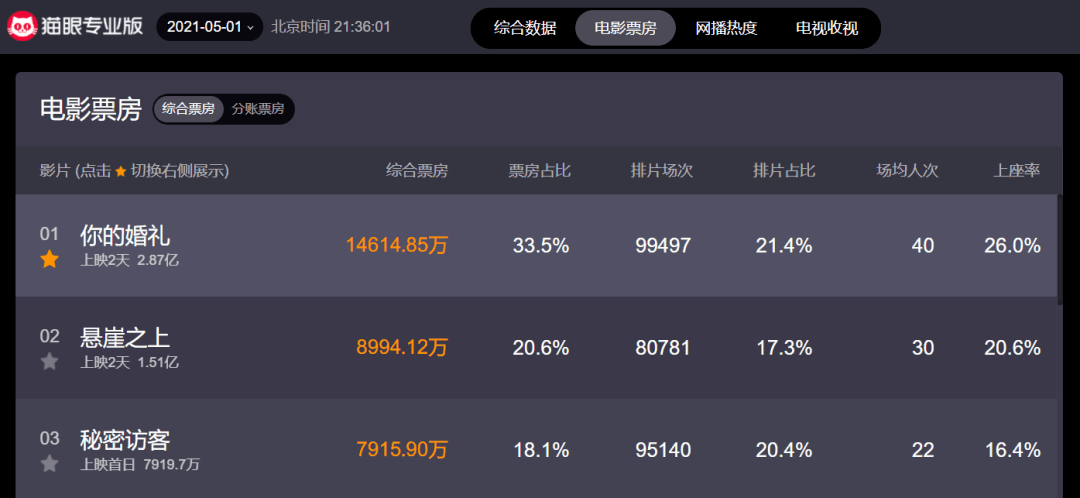Click the rank number 01

click(50, 234)
